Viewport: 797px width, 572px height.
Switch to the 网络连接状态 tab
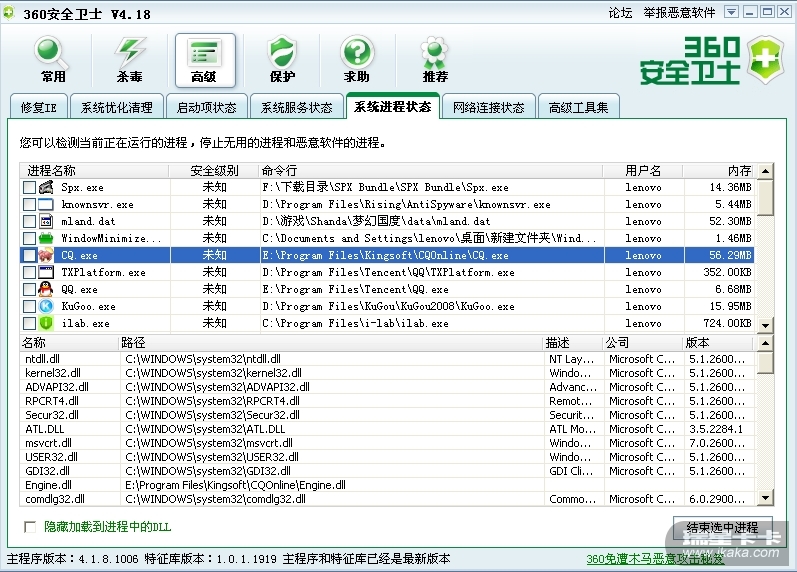[489, 107]
